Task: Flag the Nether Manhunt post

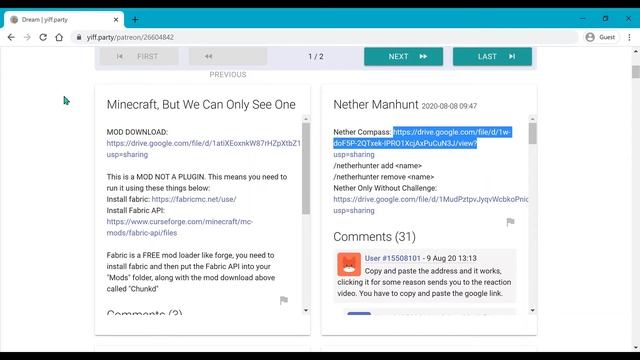Action: point(510,222)
